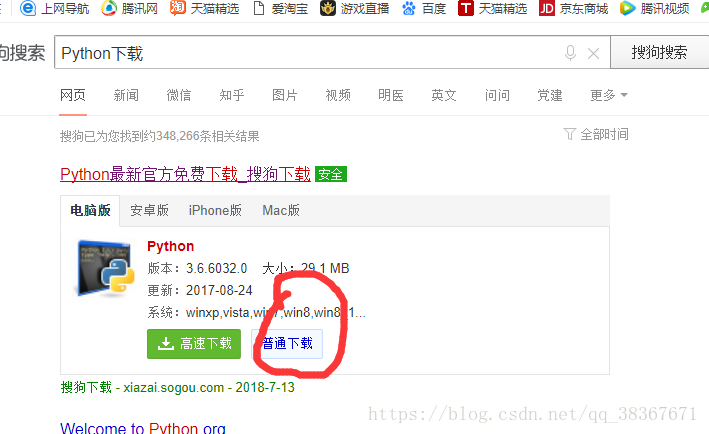Open the 爱淘宝 page bookmark icon
This screenshot has width=709, height=434.
pos(259,8)
